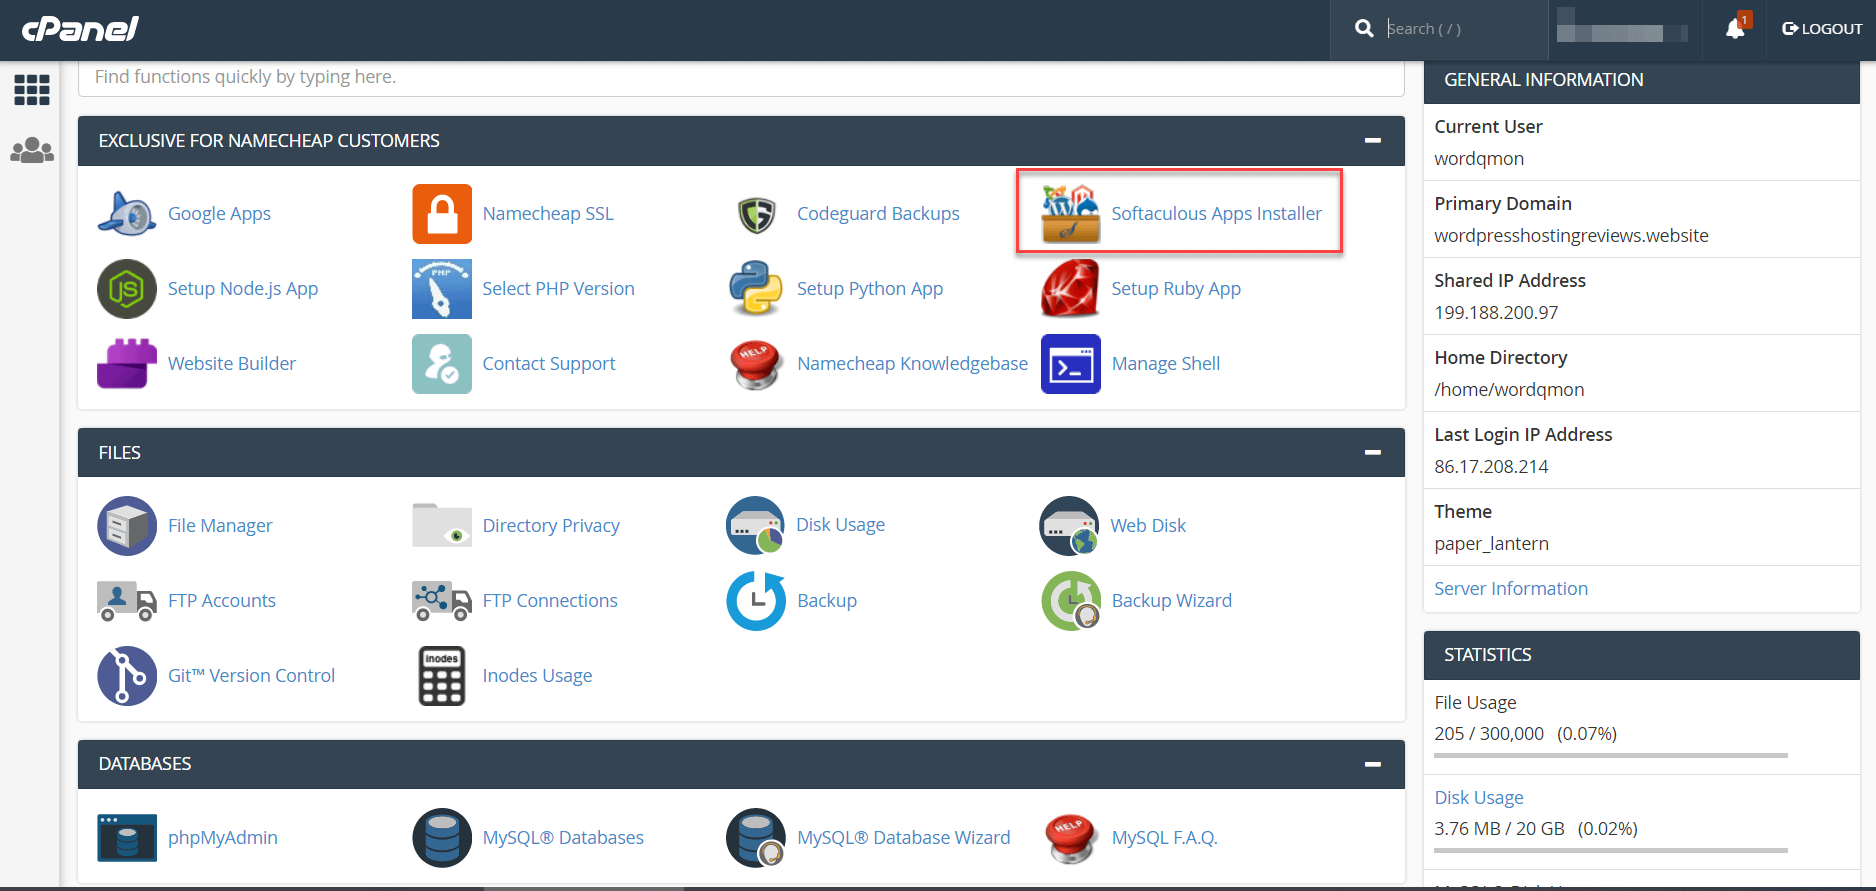The height and width of the screenshot is (891, 1876).
Task: Open the Contact Support icon
Action: coord(442,364)
